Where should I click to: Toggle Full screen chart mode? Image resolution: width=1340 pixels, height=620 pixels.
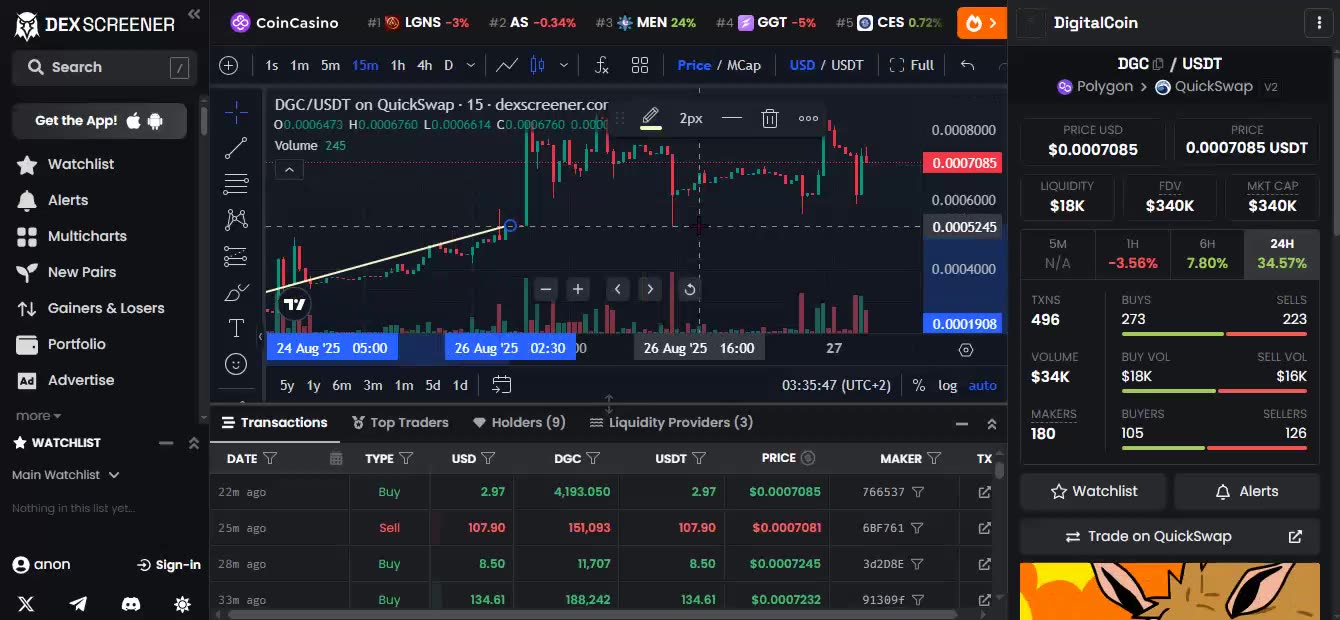[912, 65]
